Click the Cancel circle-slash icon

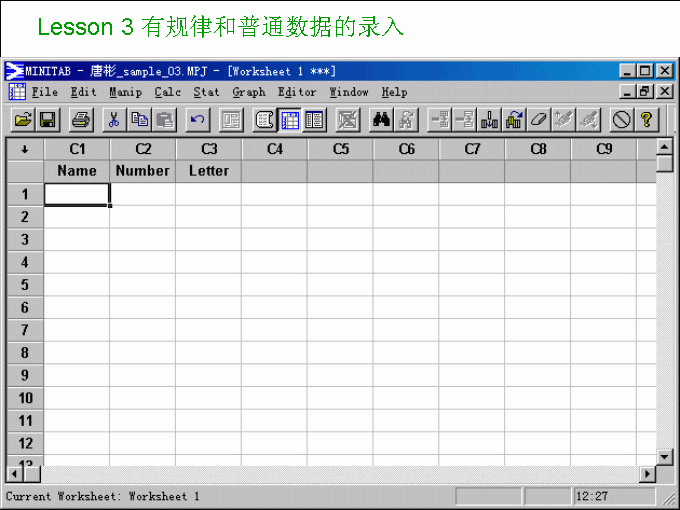point(622,120)
